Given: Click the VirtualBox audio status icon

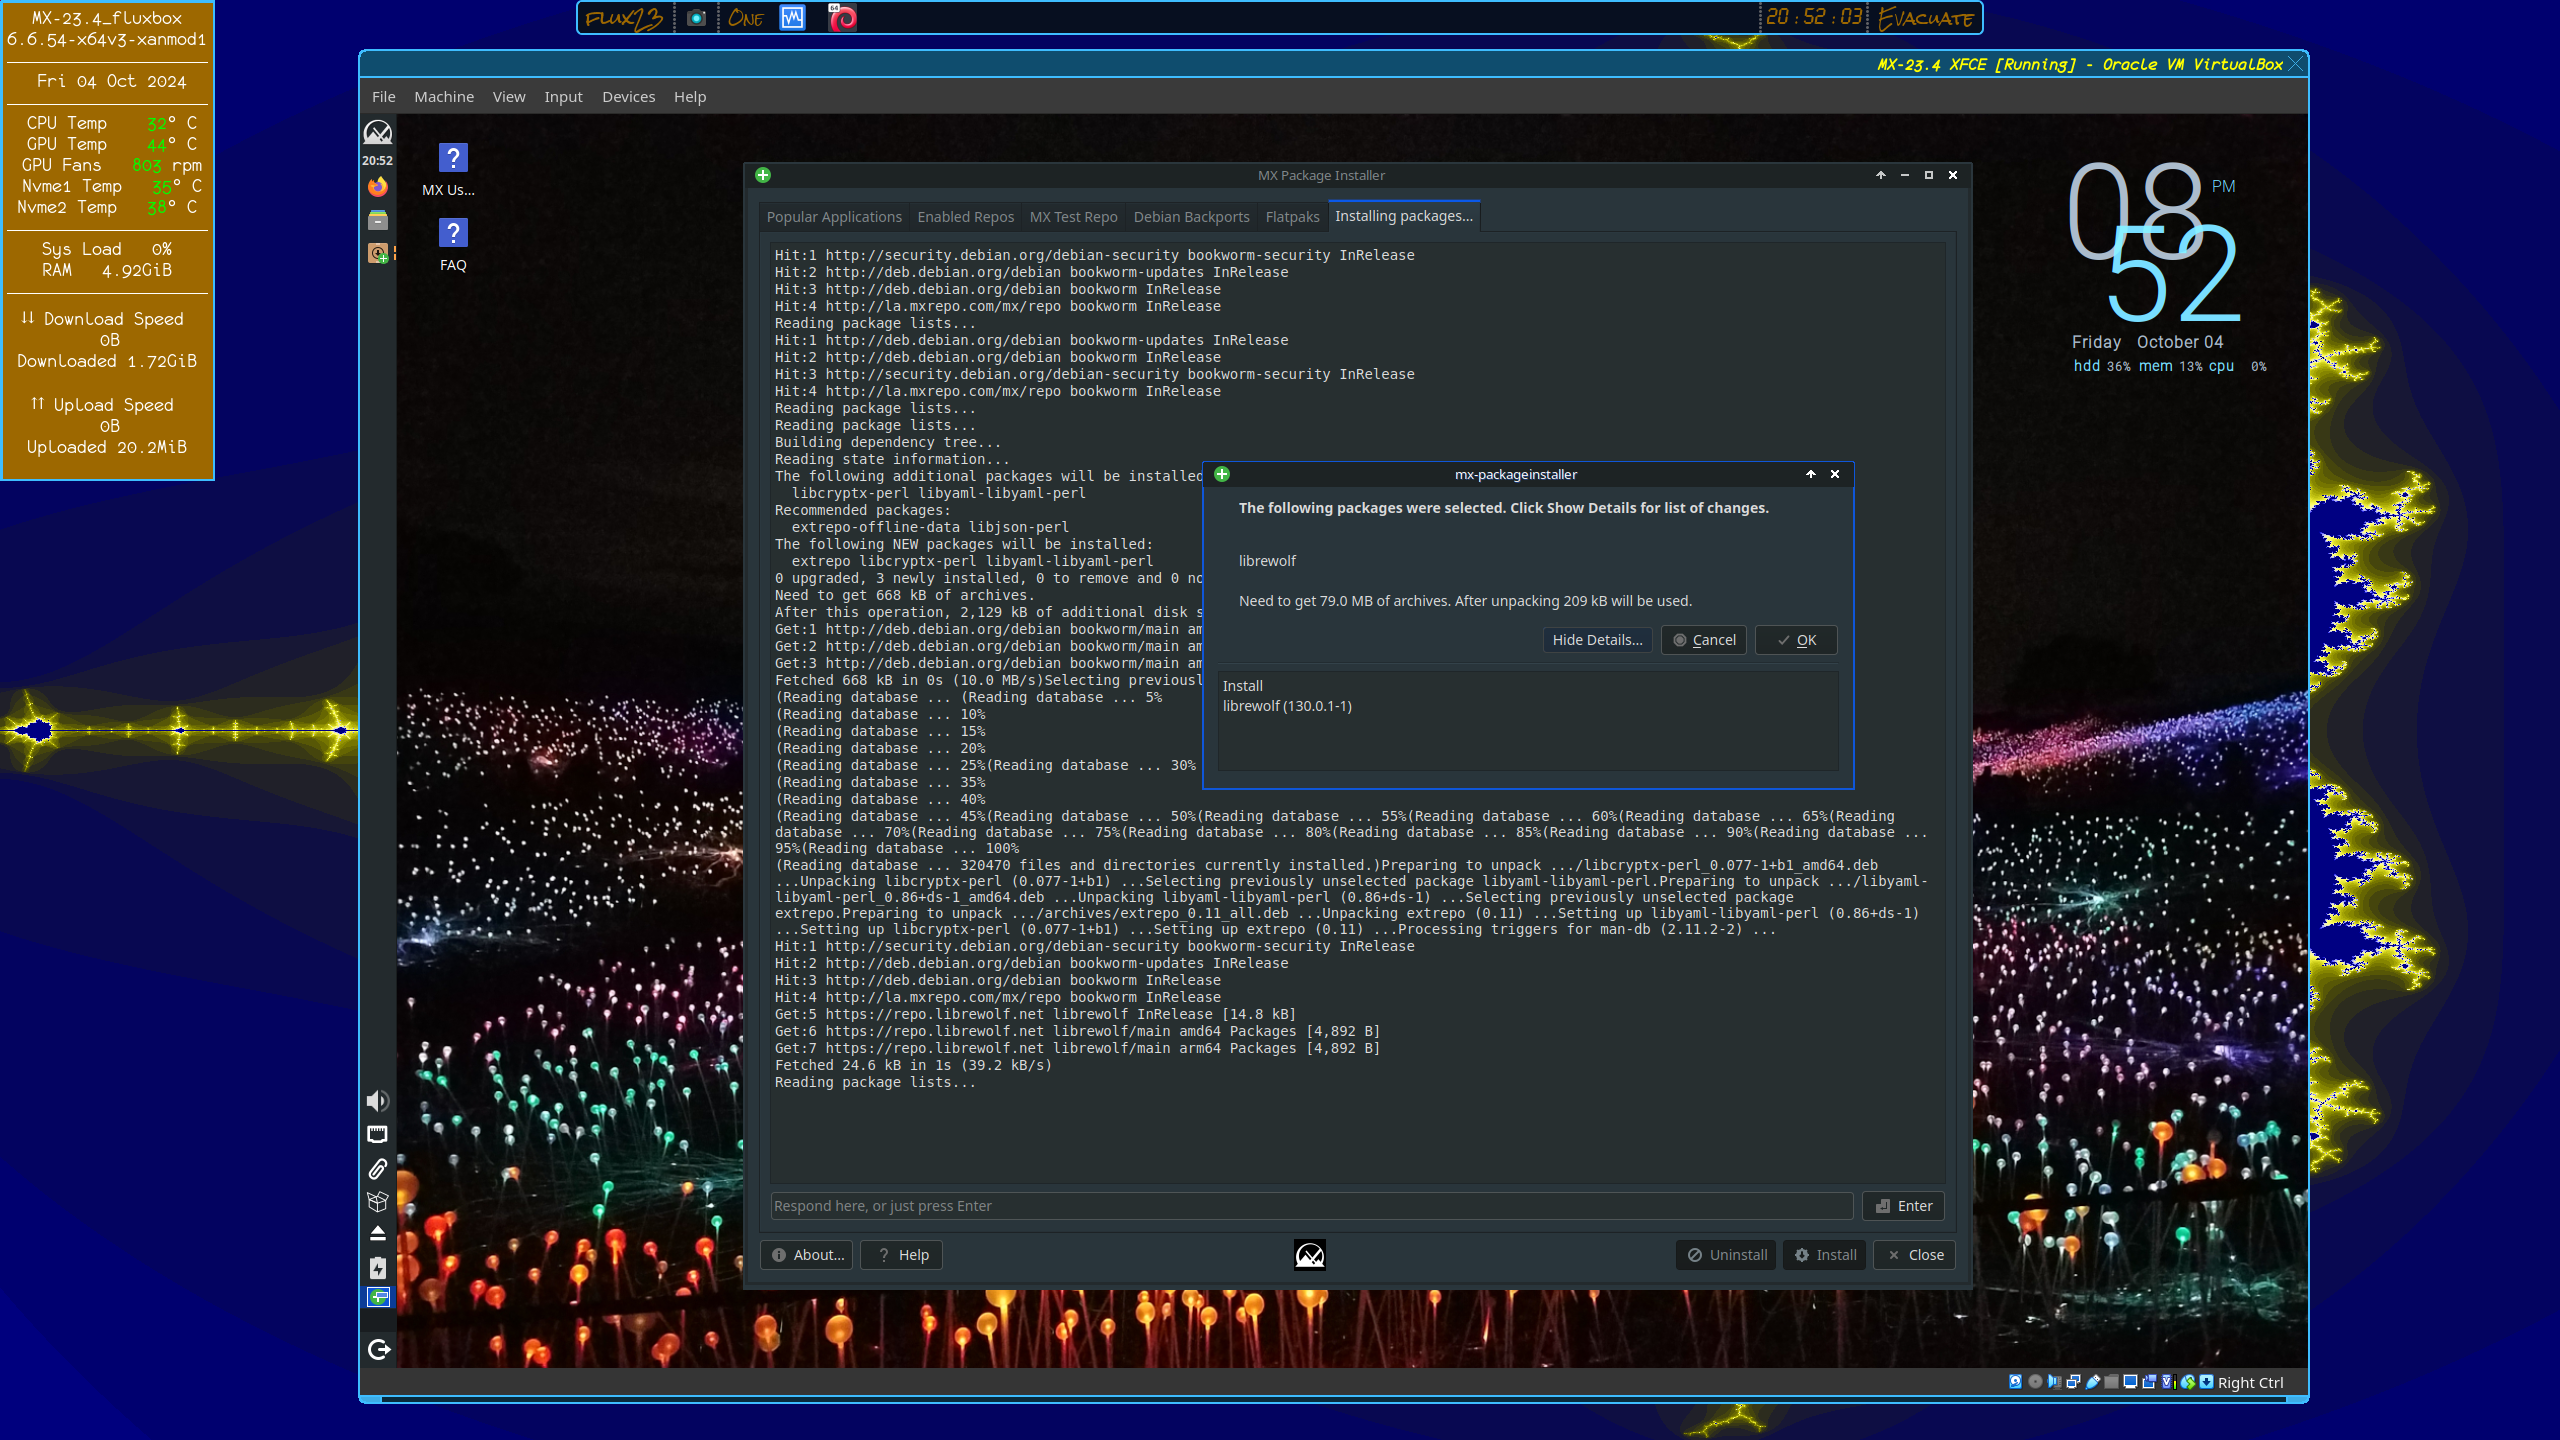Looking at the screenshot, I should pos(2054,1382).
